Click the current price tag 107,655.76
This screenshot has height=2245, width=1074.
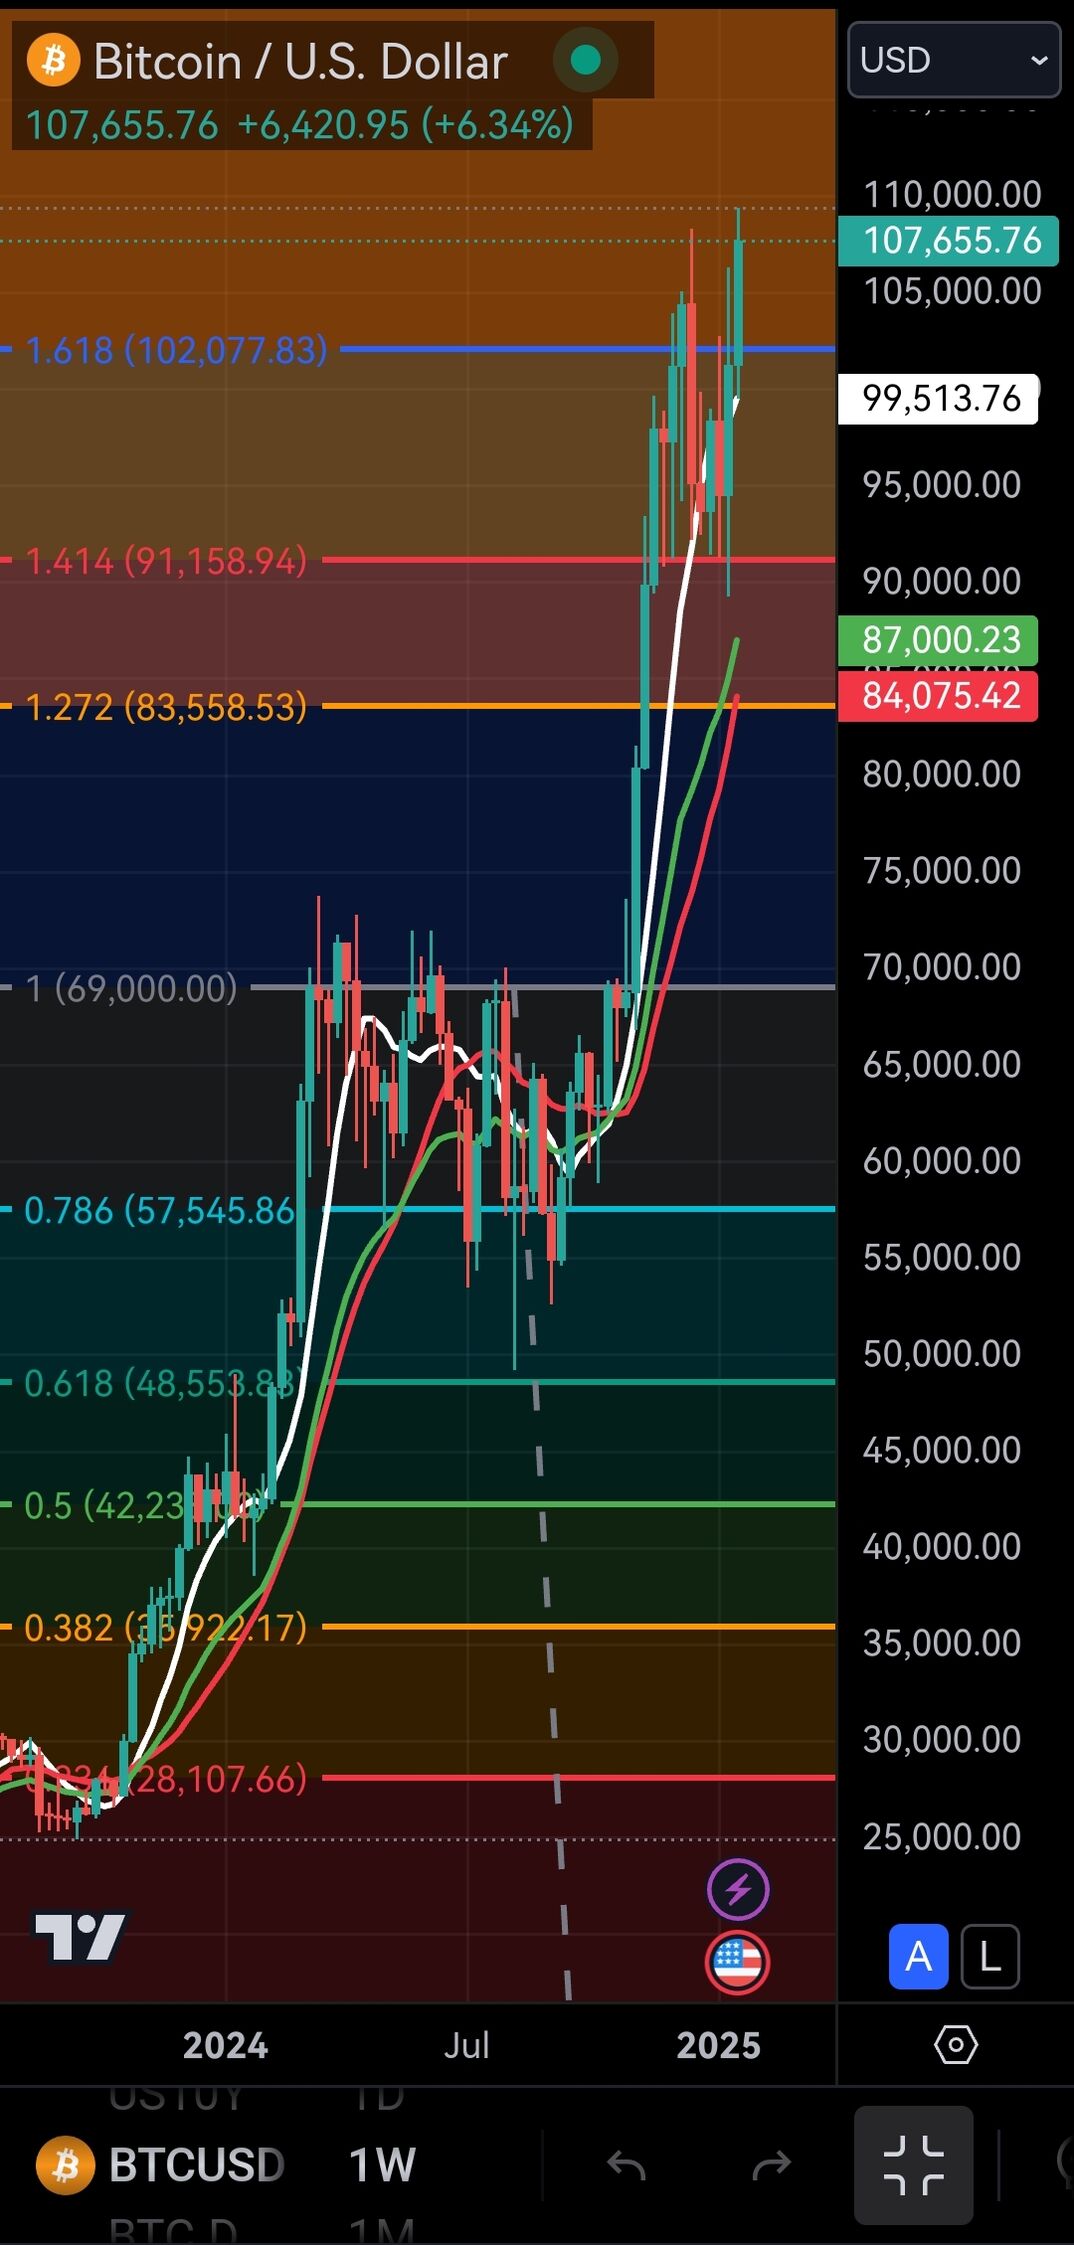tap(948, 241)
